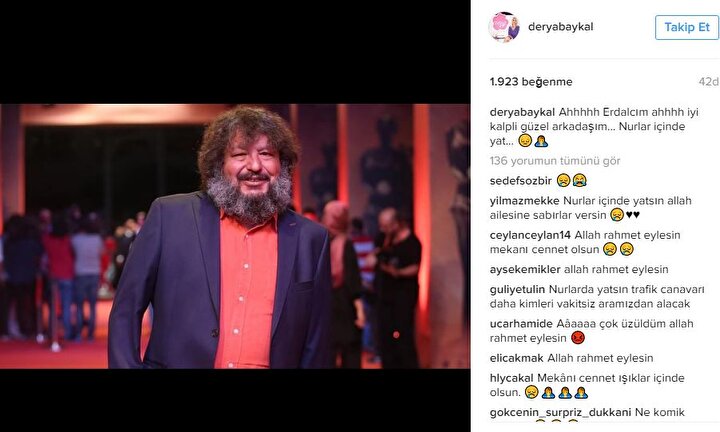This screenshot has width=720, height=432.
Task: Open elicakmak commenter profile
Action: tap(517, 358)
